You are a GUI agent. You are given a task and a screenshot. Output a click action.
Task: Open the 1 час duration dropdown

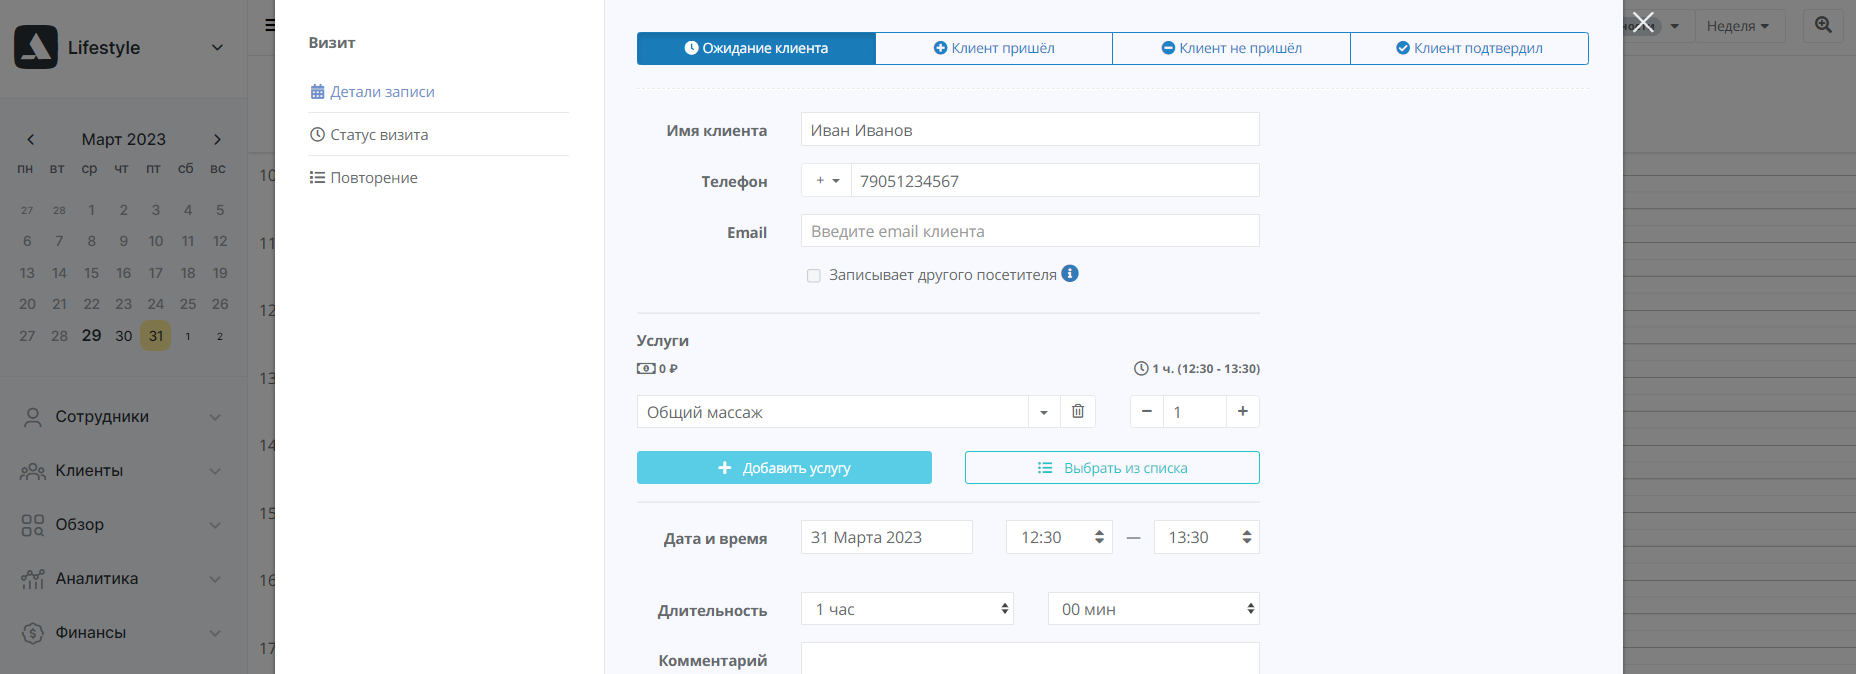[x=907, y=609]
